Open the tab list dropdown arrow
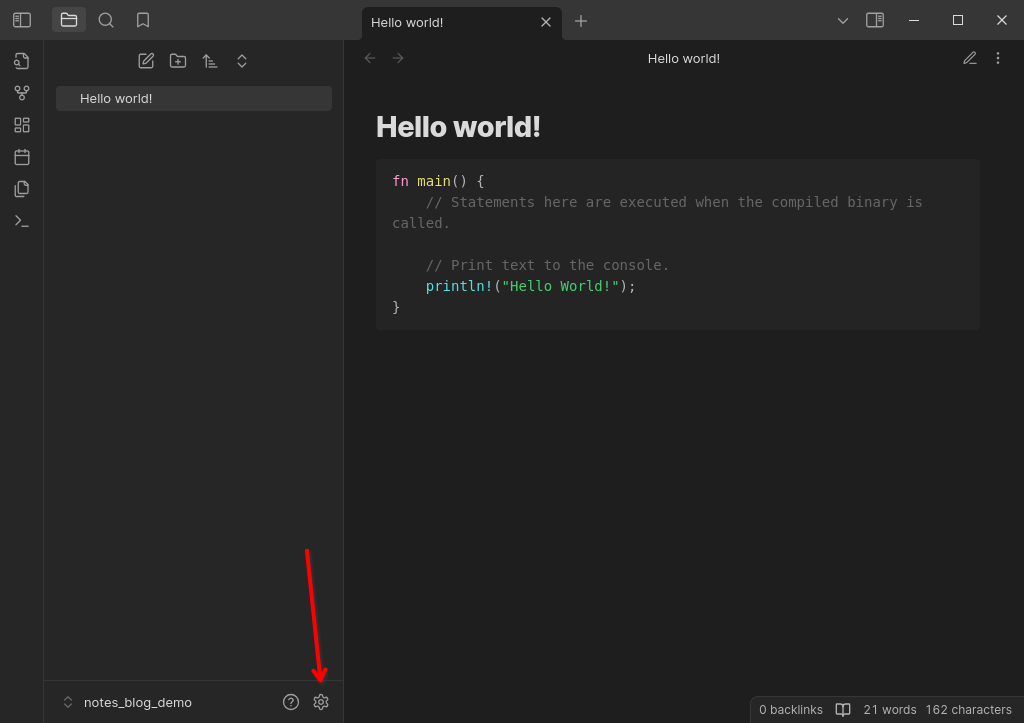Screen dimensions: 1024x723 tap(842, 21)
